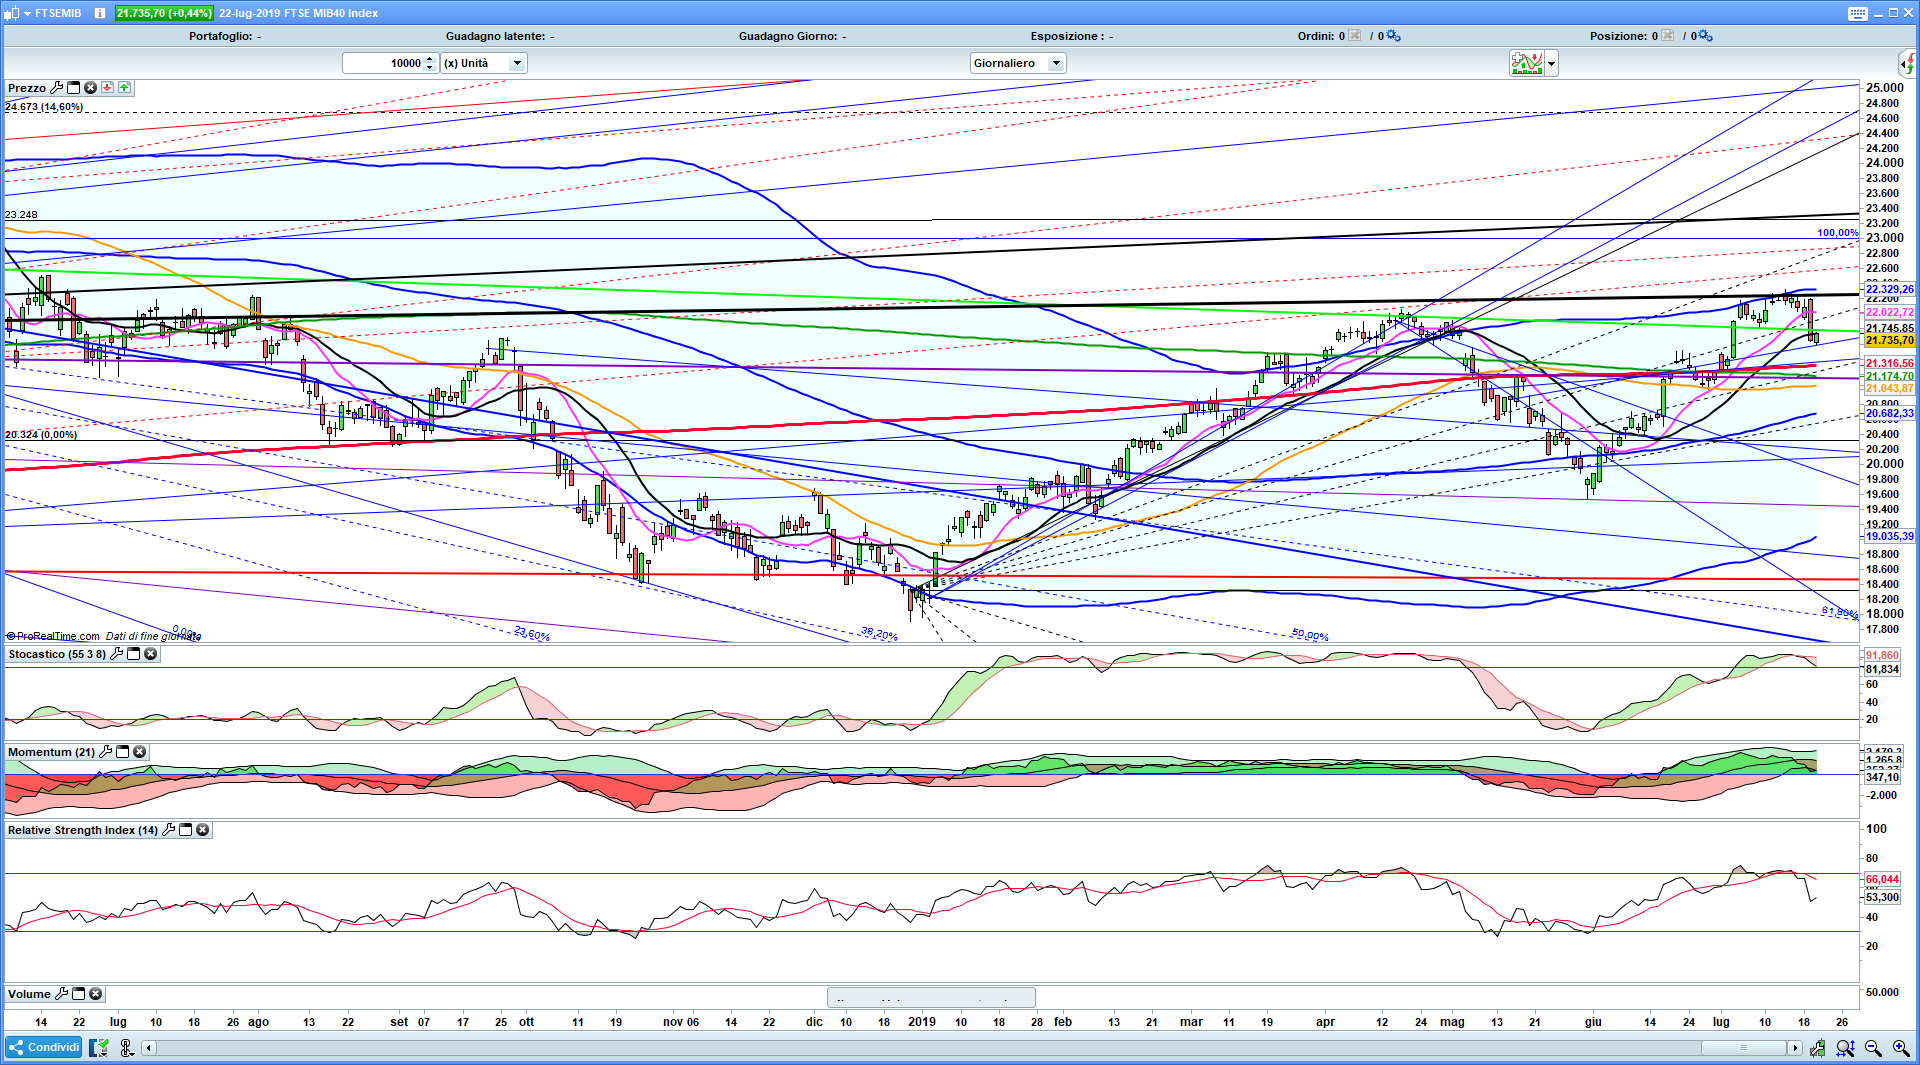This screenshot has height=1065, width=1920.
Task: Open the on-screen keyboard icon in title bar
Action: pos(1857,13)
